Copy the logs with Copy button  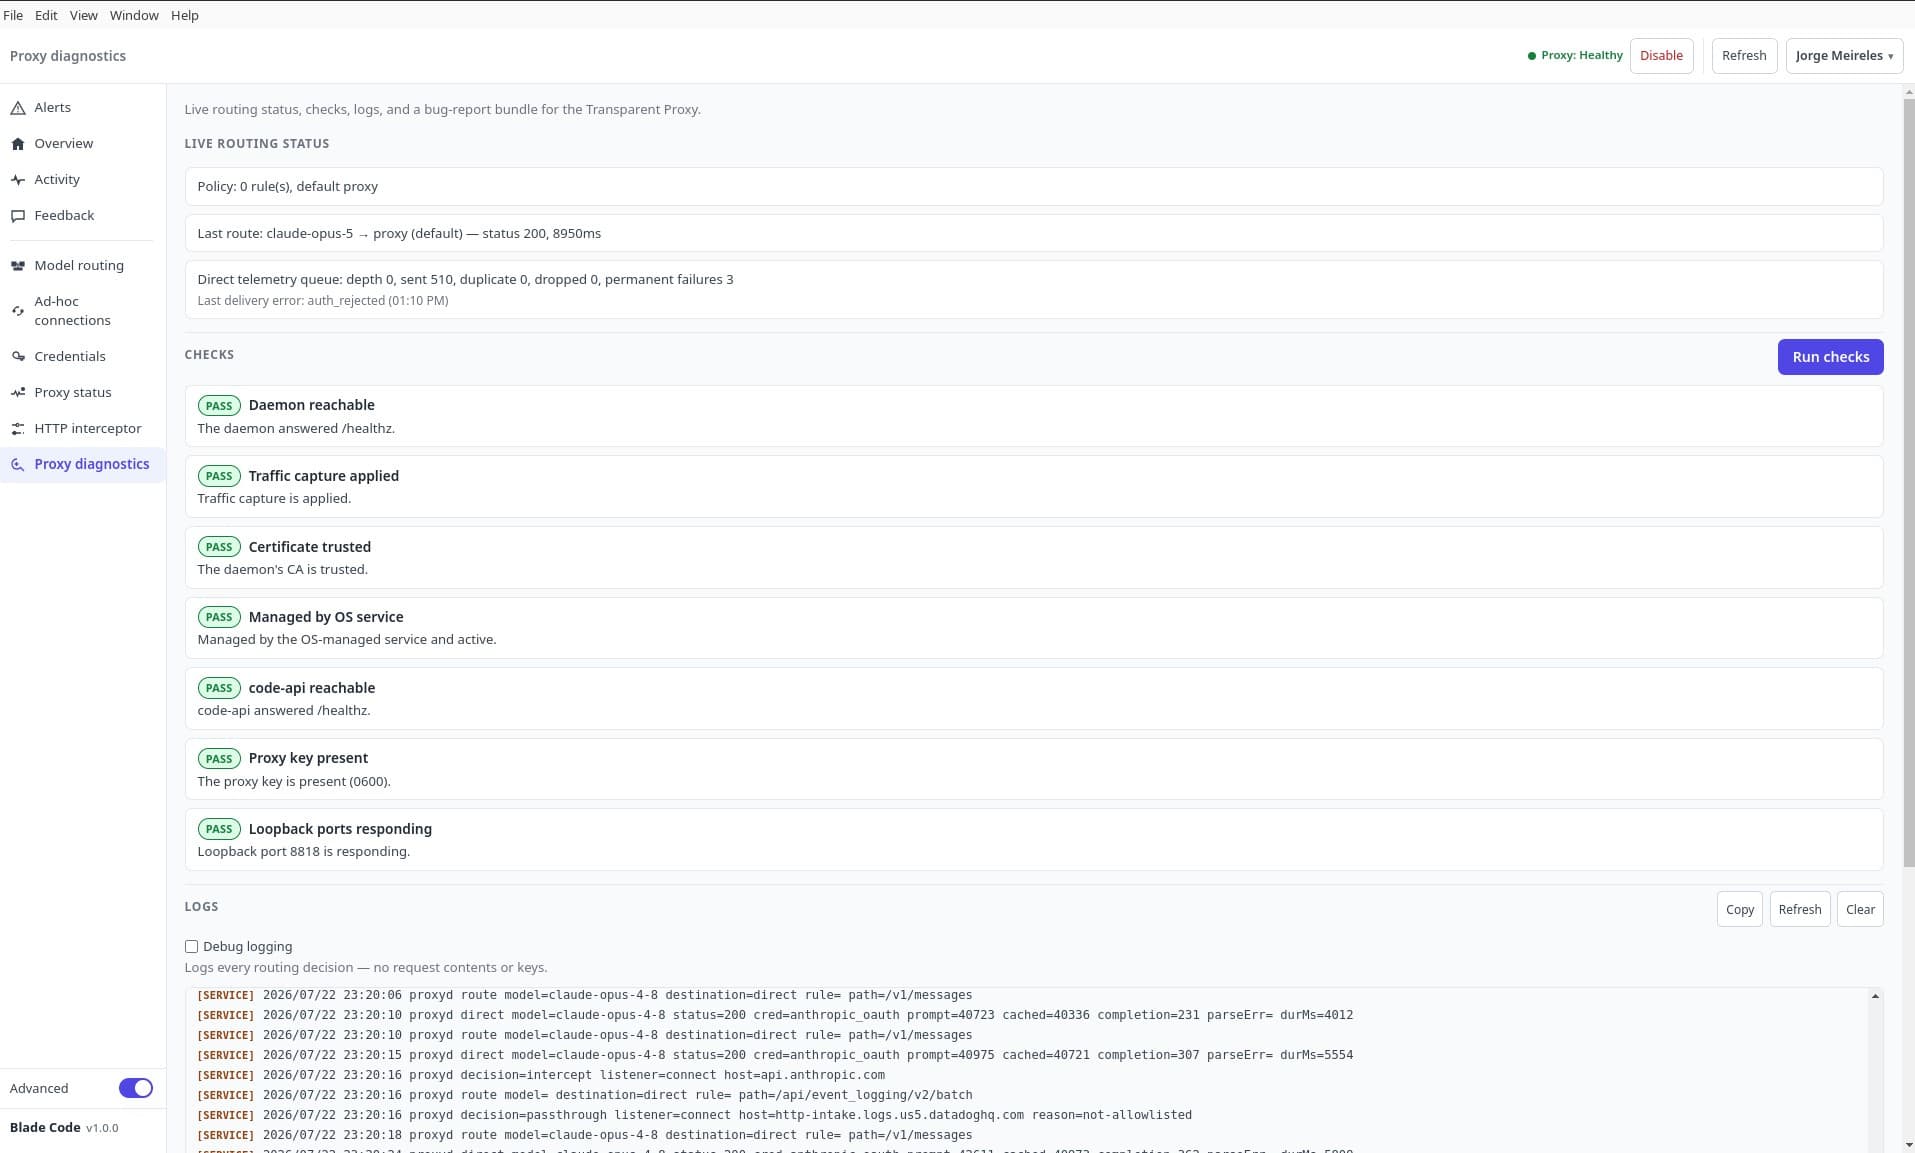[x=1739, y=909]
